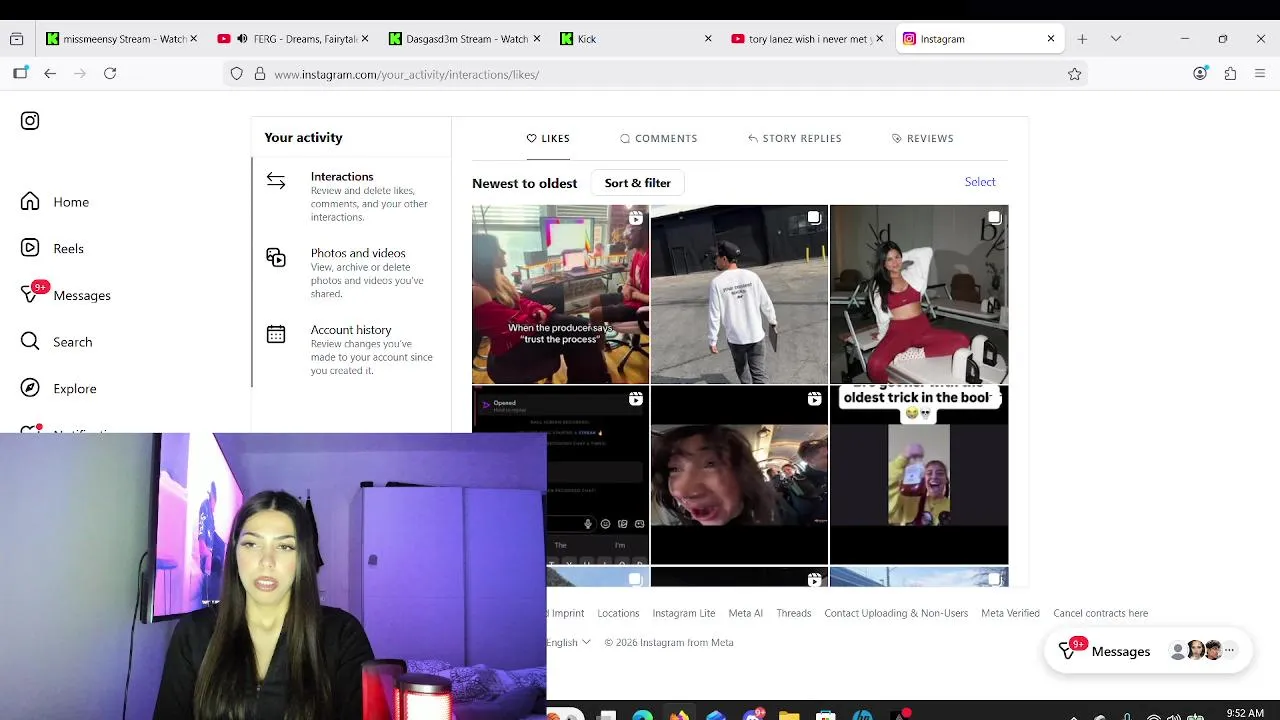Open the Cancel contracts here link
1280x720 pixels.
coord(1100,613)
